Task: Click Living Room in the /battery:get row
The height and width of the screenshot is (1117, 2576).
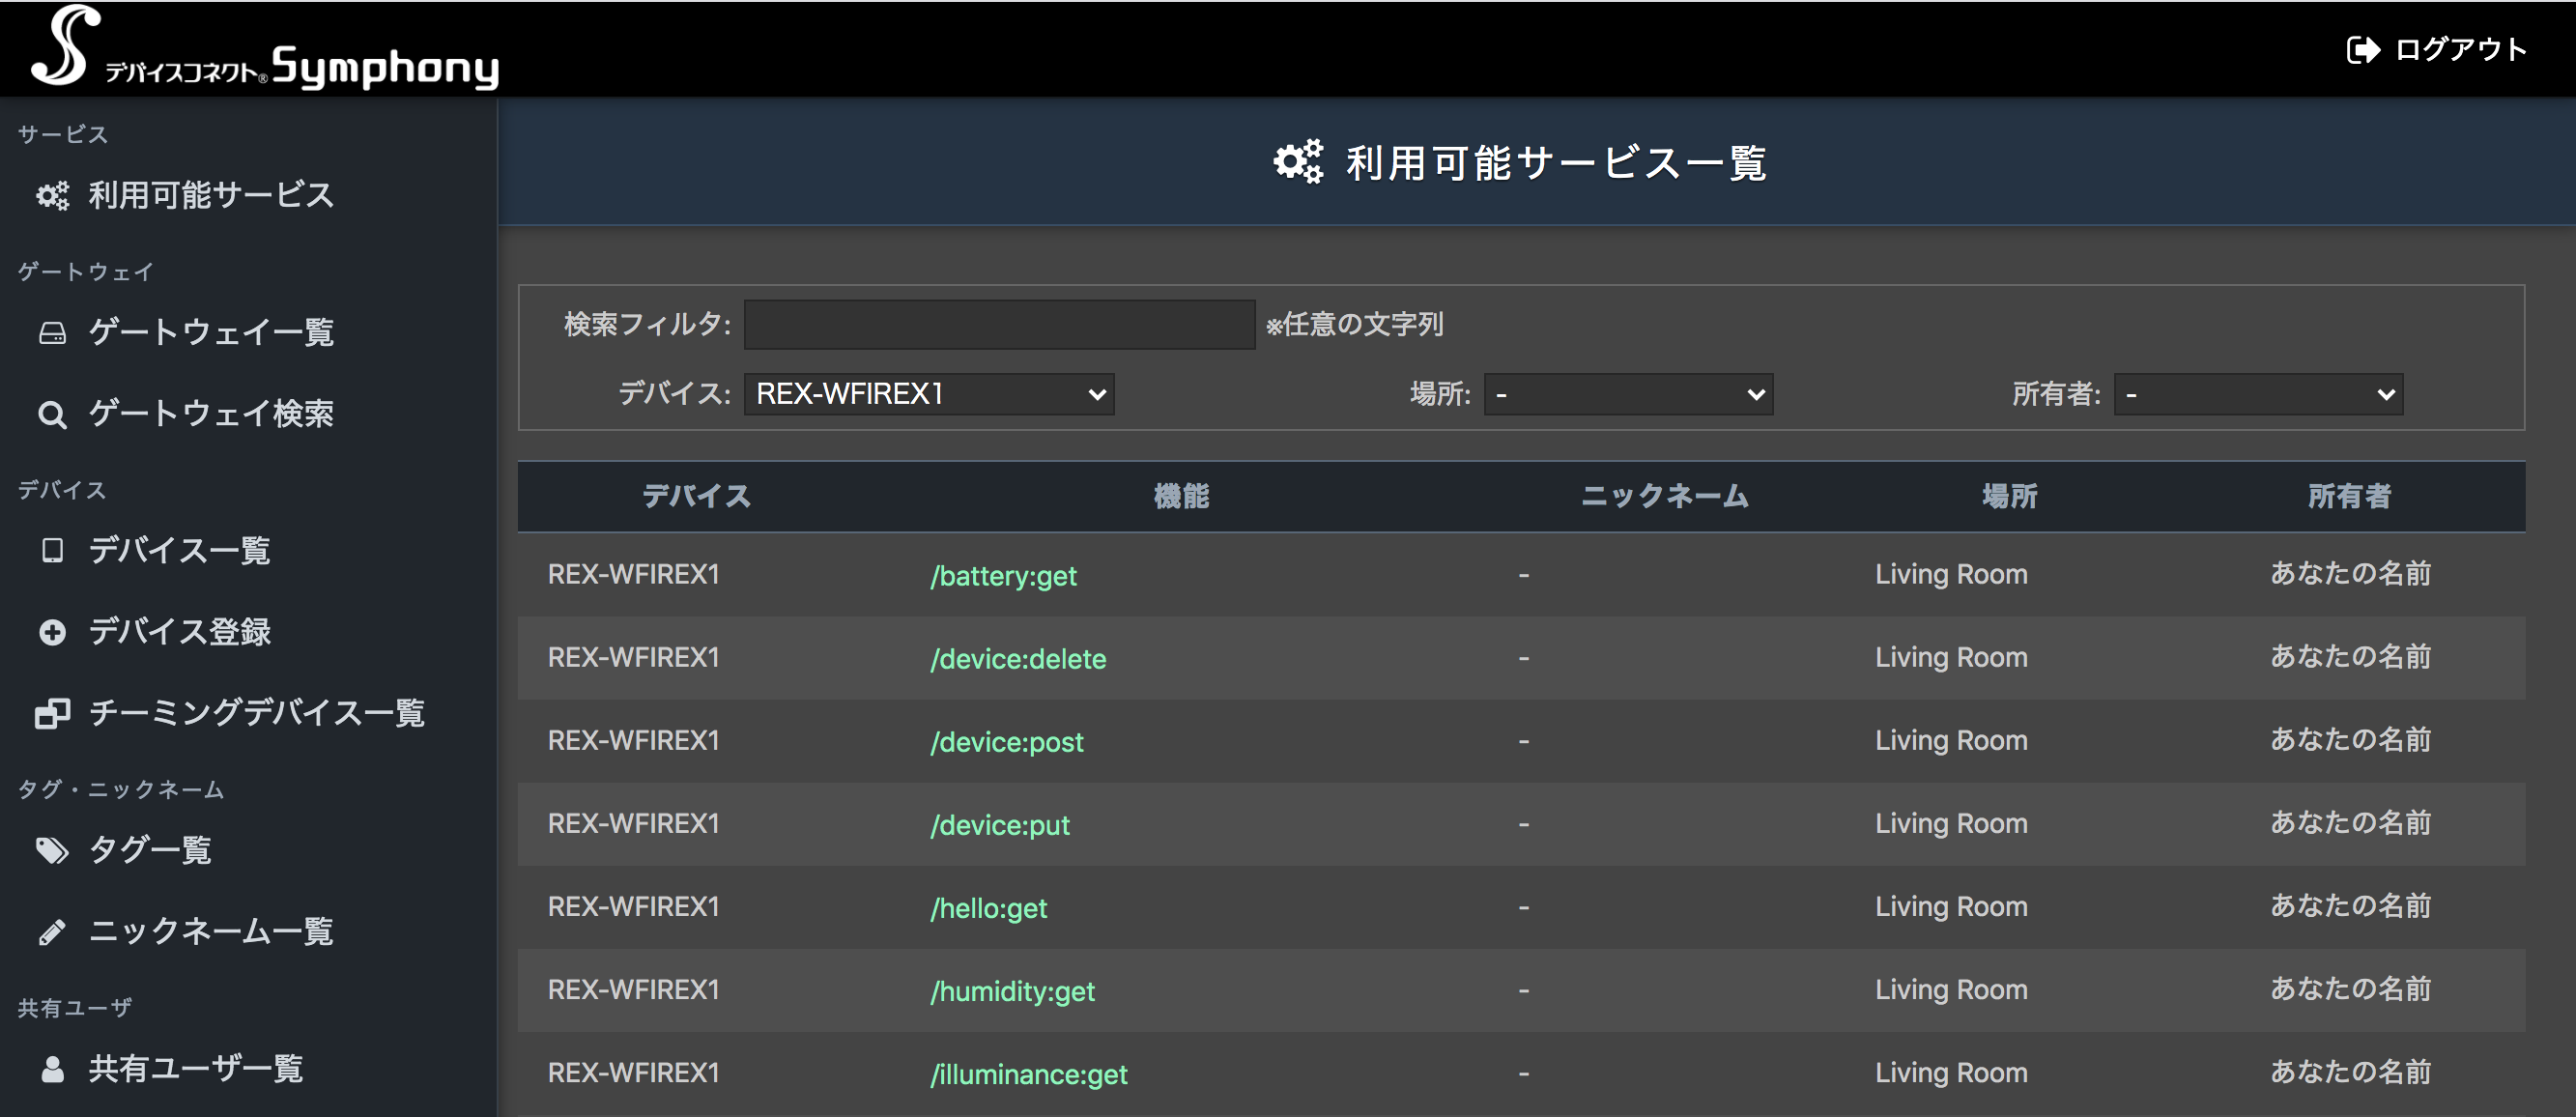Action: [x=1951, y=574]
